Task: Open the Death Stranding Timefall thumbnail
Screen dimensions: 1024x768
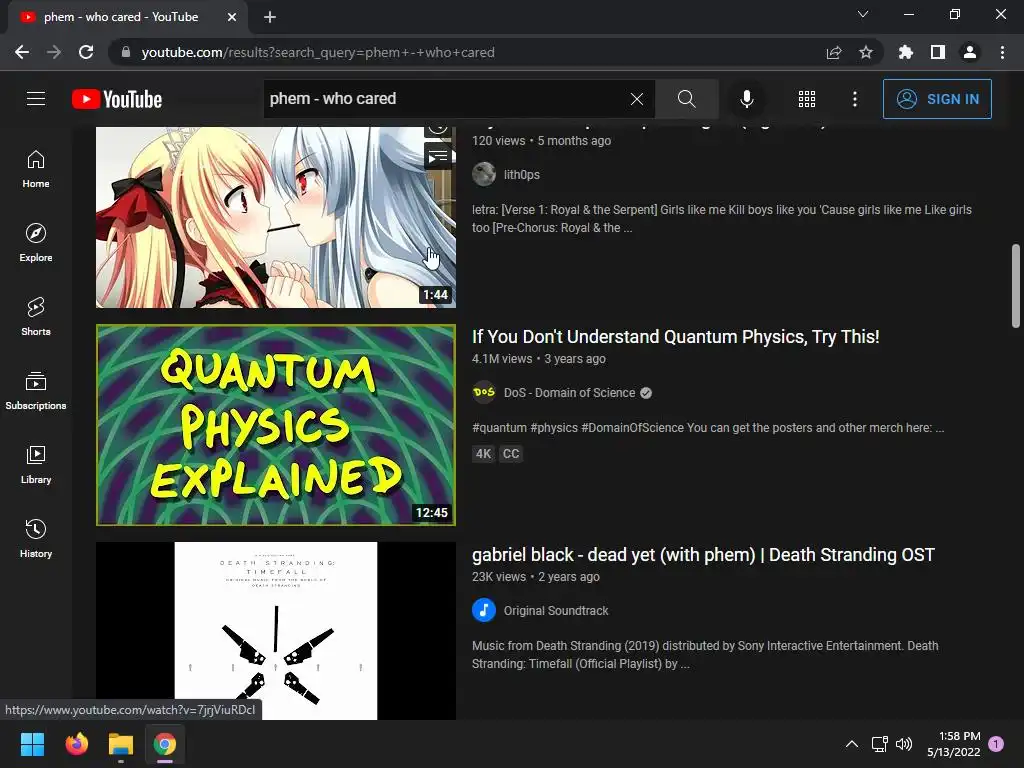Action: click(276, 630)
